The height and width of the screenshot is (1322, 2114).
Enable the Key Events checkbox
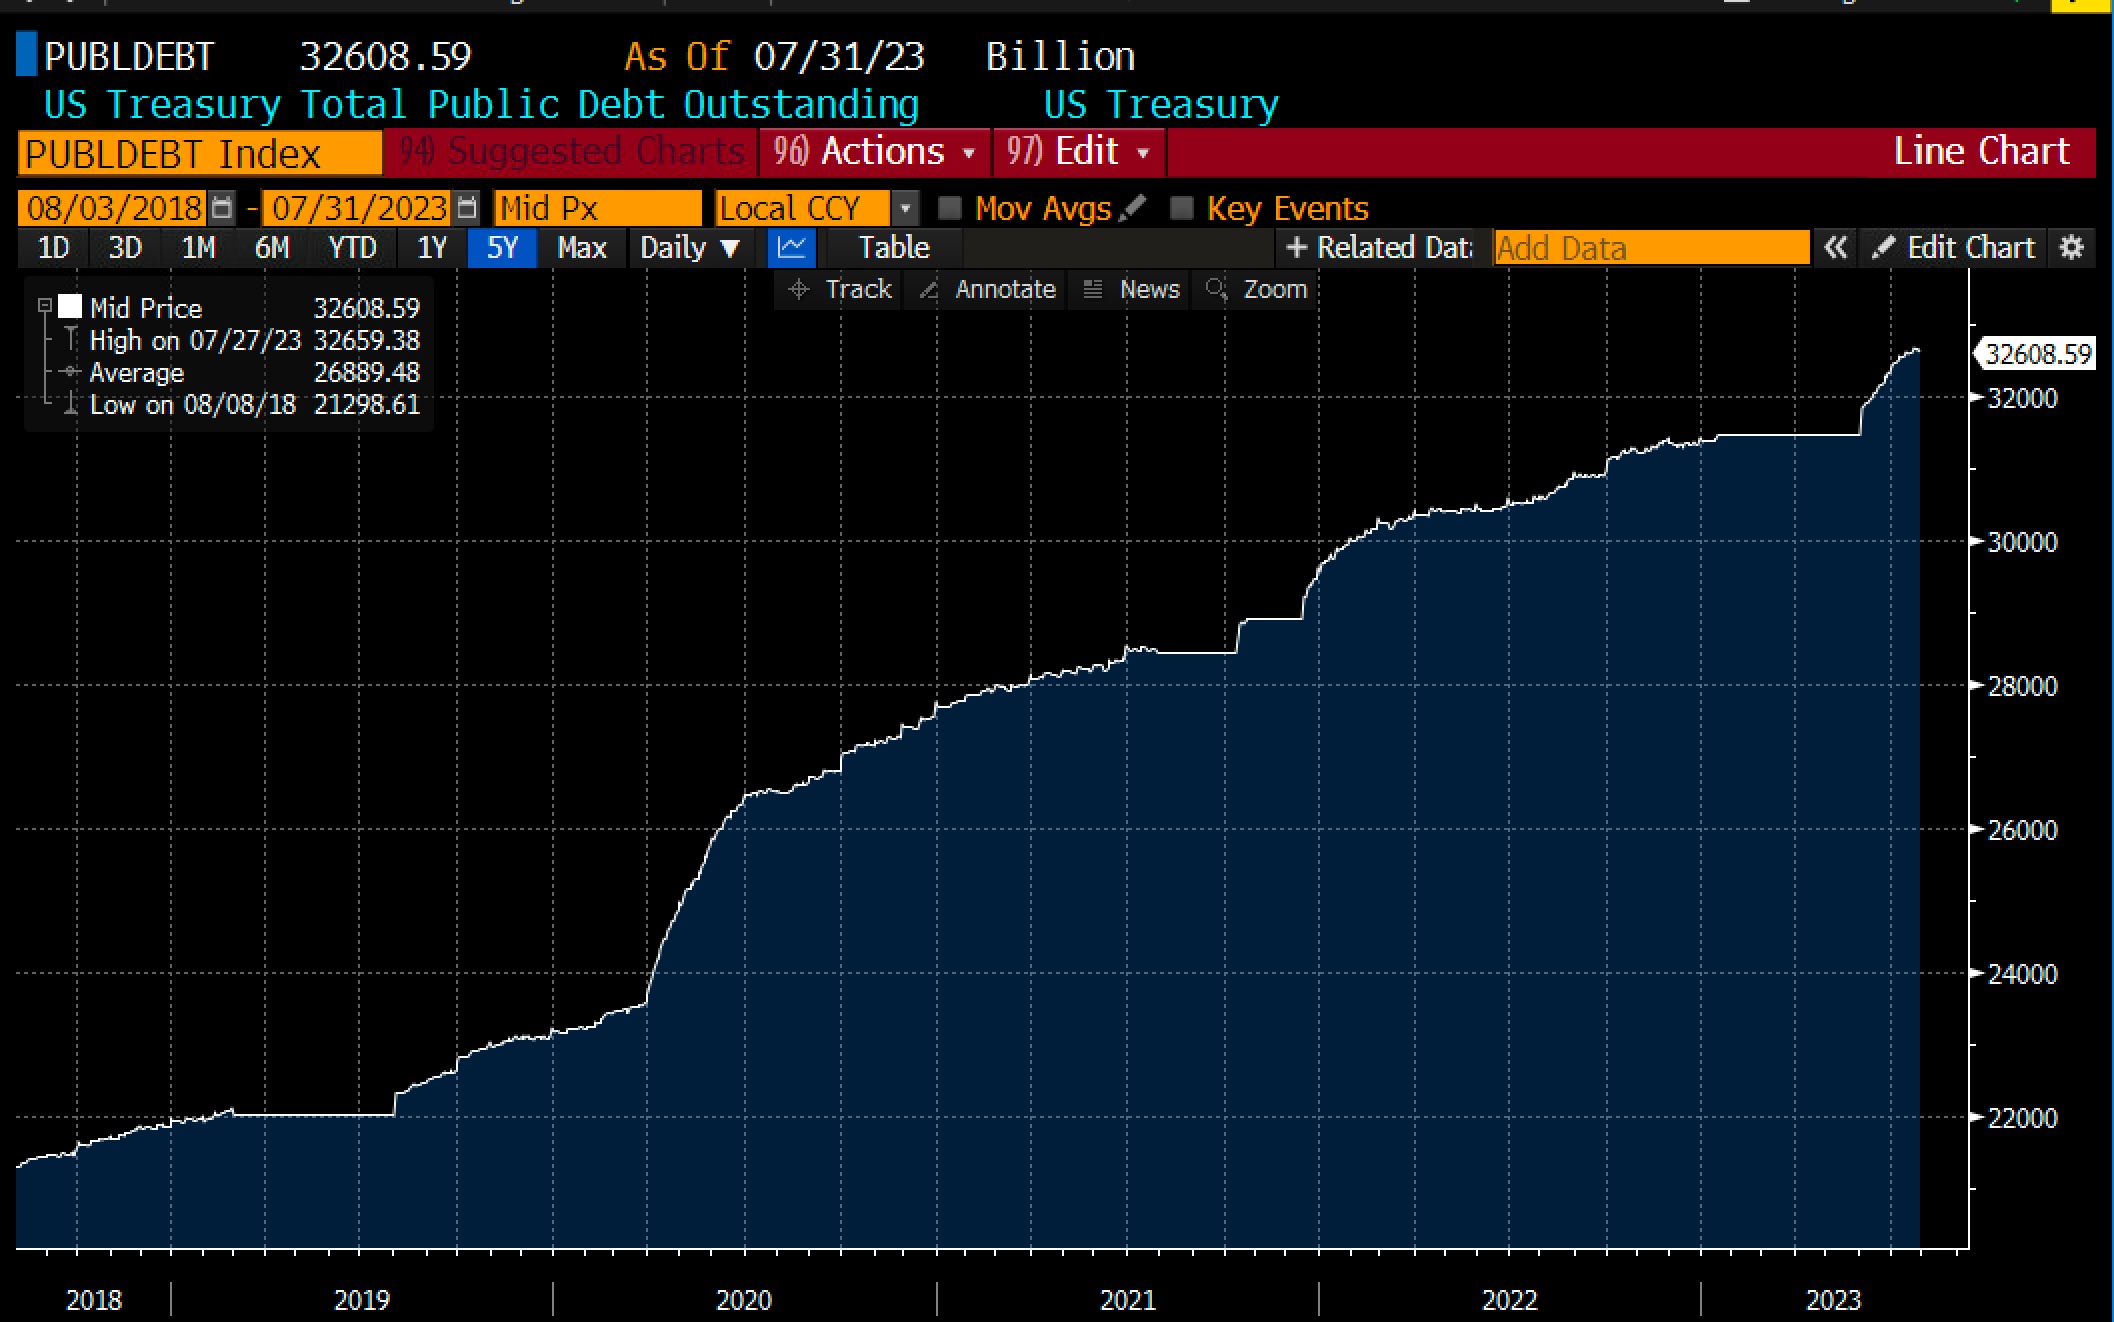(x=1182, y=208)
